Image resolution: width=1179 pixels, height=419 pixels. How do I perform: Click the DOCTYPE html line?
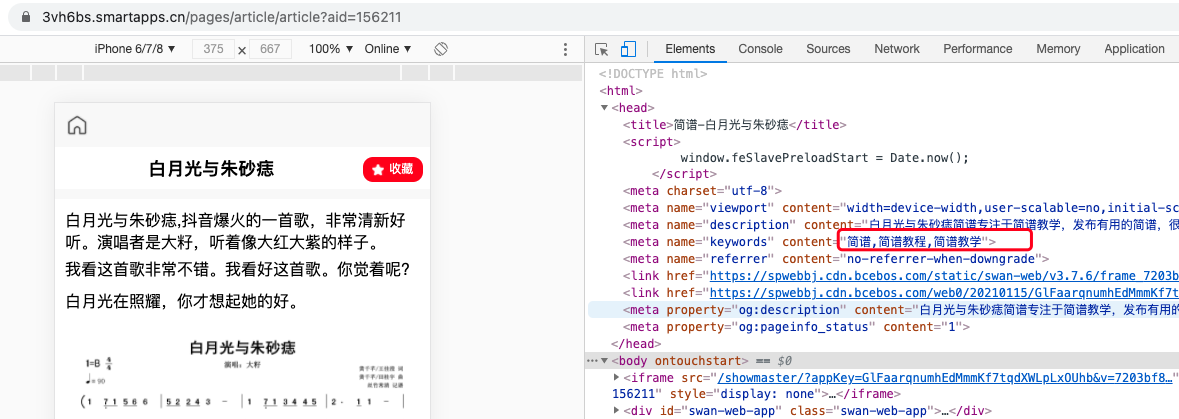[653, 74]
